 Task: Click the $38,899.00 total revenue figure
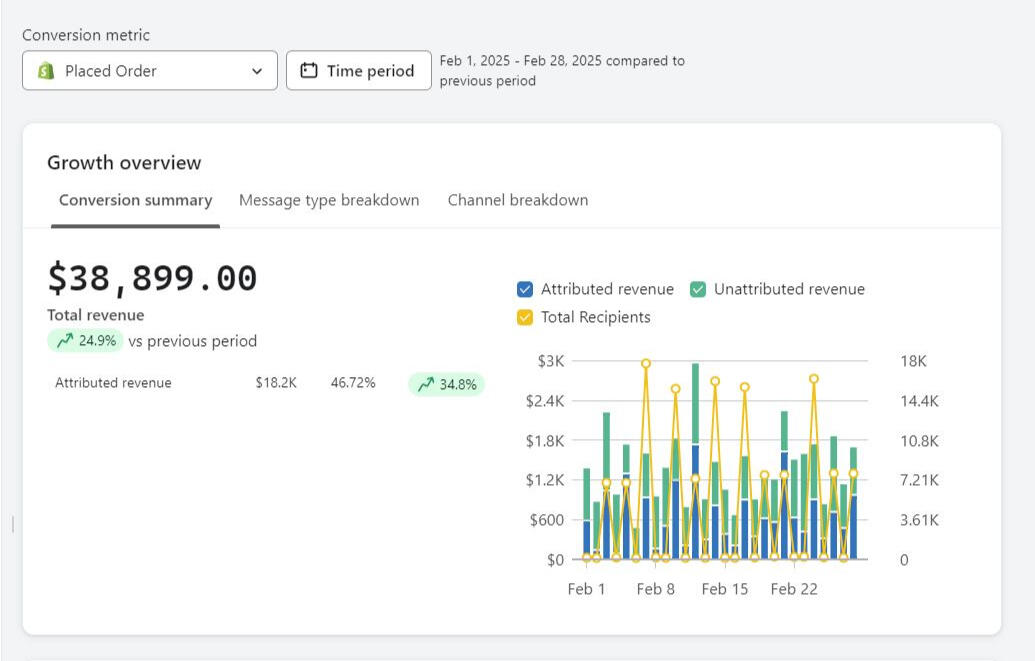[152, 278]
